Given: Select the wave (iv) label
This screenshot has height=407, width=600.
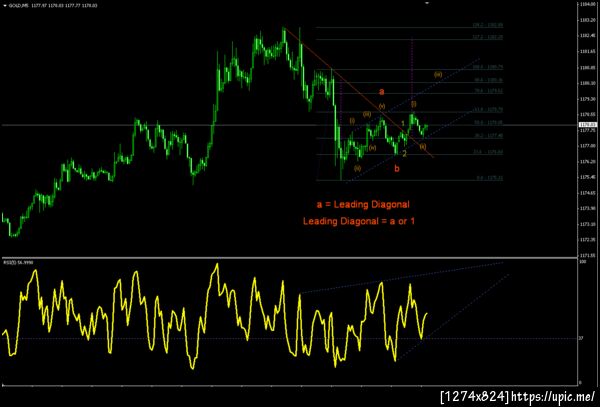Looking at the screenshot, I should tap(372, 148).
